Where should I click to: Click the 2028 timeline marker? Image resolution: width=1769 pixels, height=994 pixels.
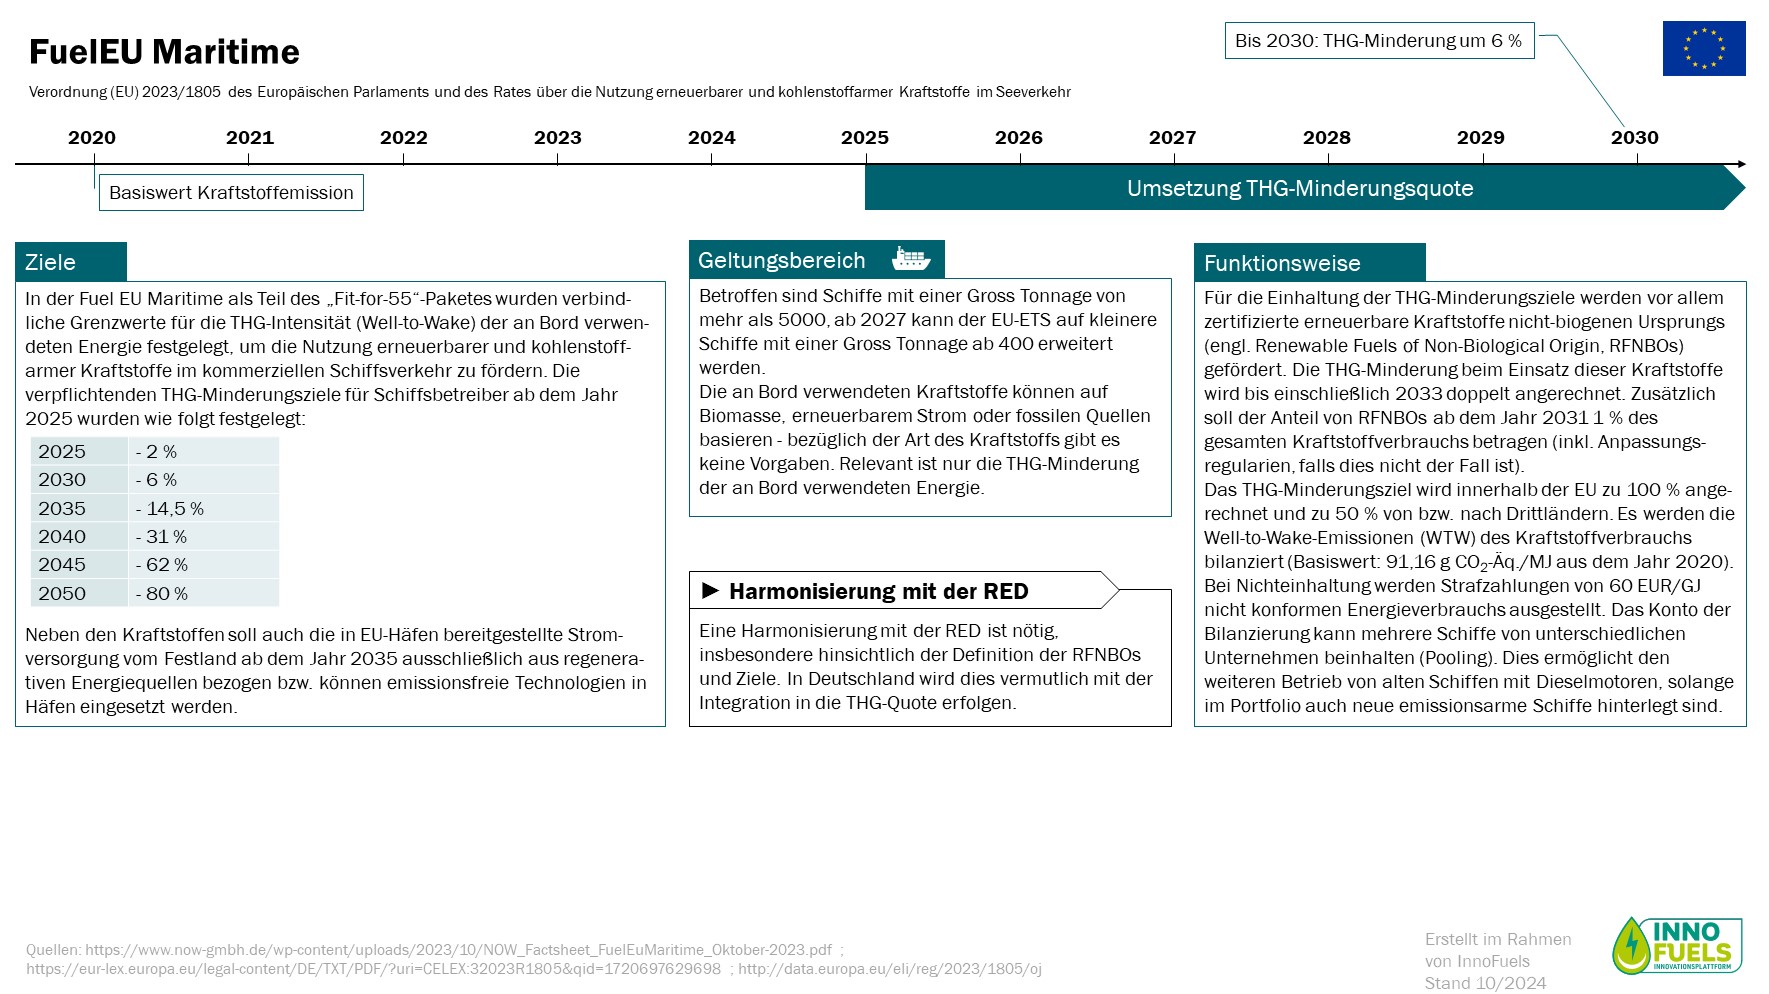(1327, 138)
